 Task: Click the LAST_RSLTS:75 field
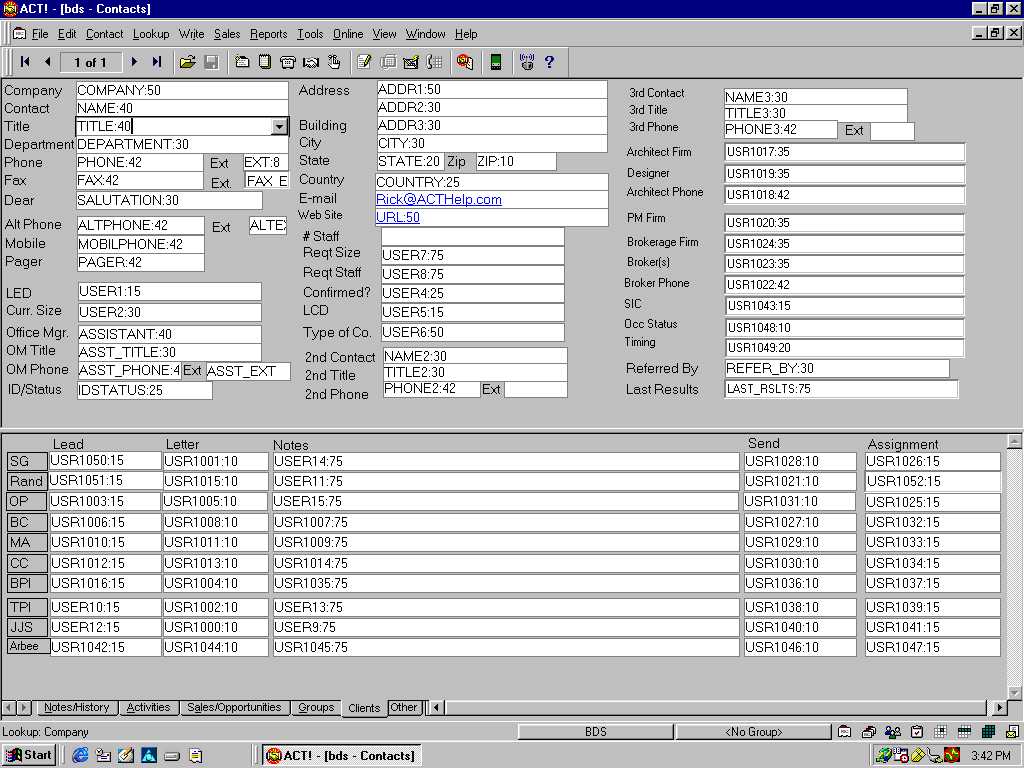(841, 389)
